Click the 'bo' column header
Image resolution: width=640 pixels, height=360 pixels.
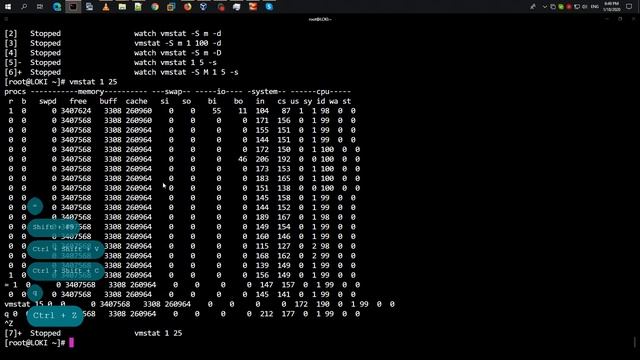238,101
